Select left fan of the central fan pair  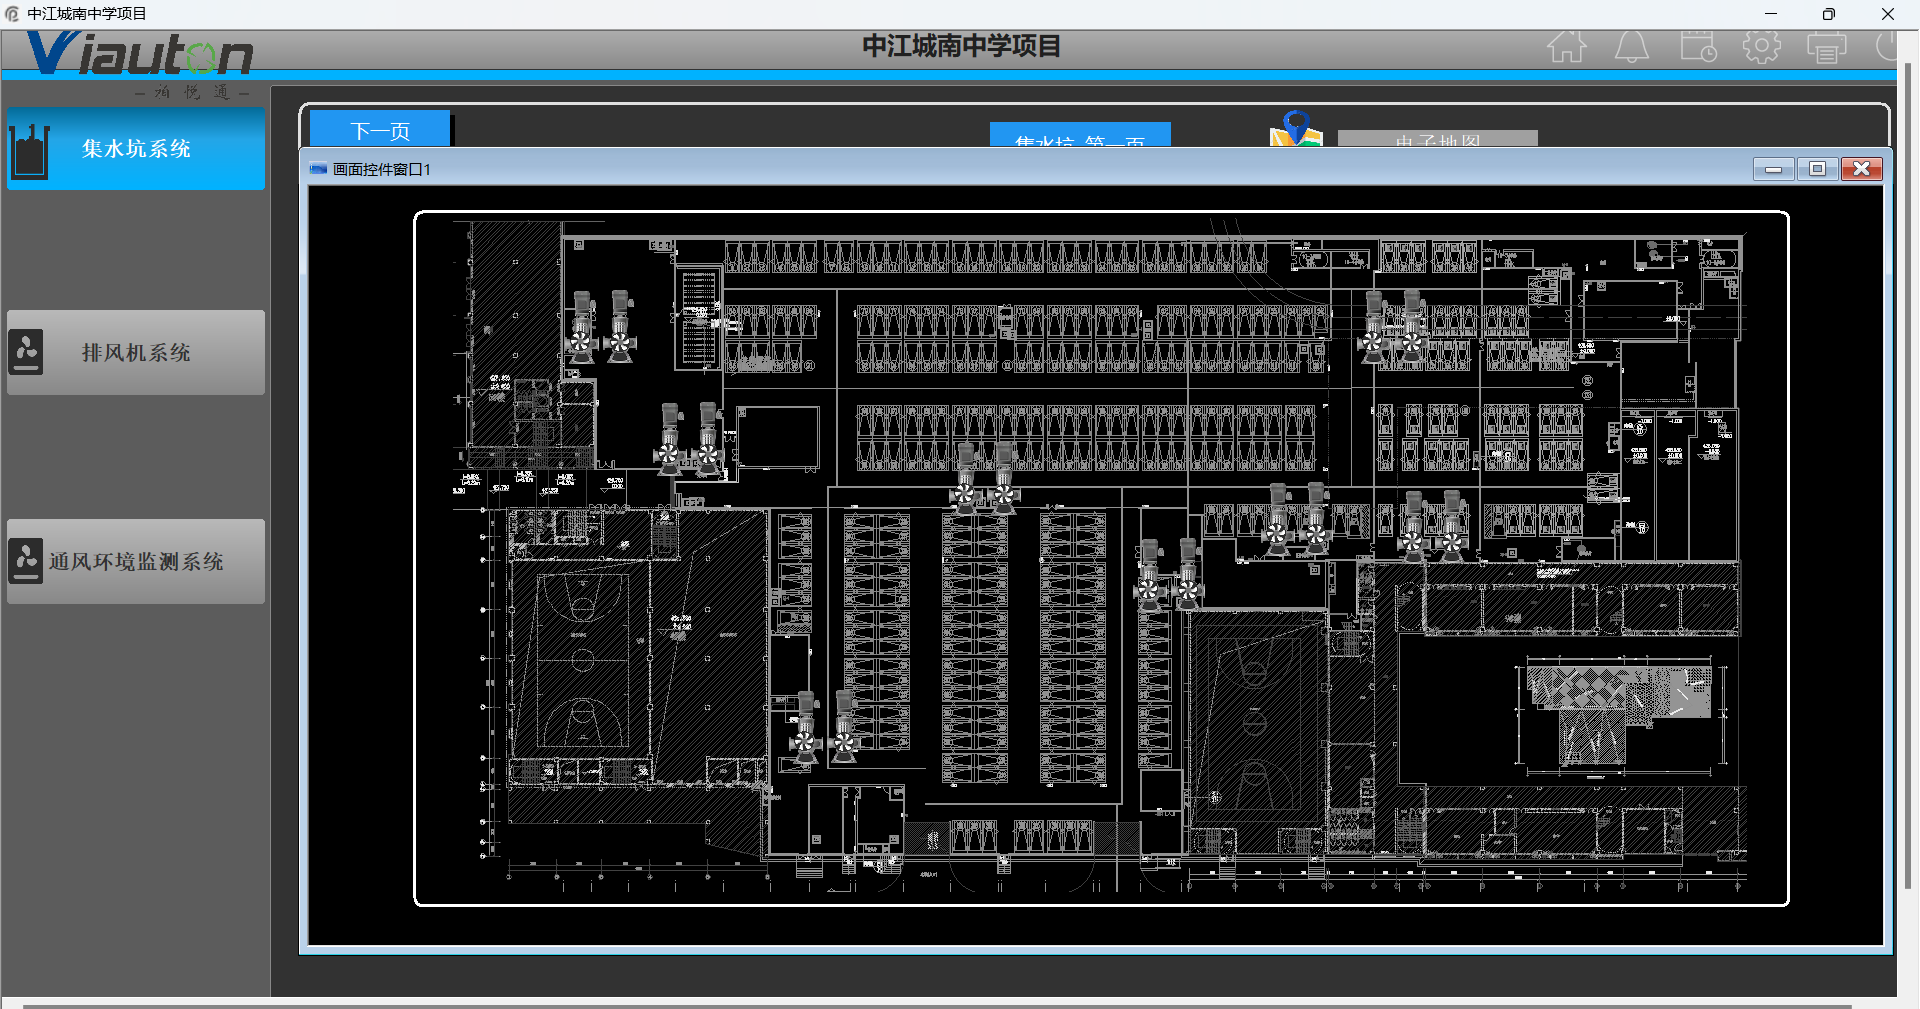[965, 479]
